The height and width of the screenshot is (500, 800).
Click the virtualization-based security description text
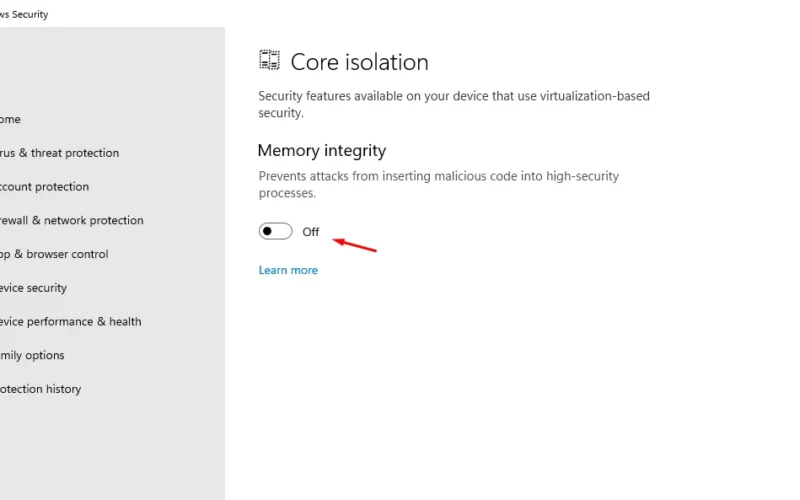point(454,104)
